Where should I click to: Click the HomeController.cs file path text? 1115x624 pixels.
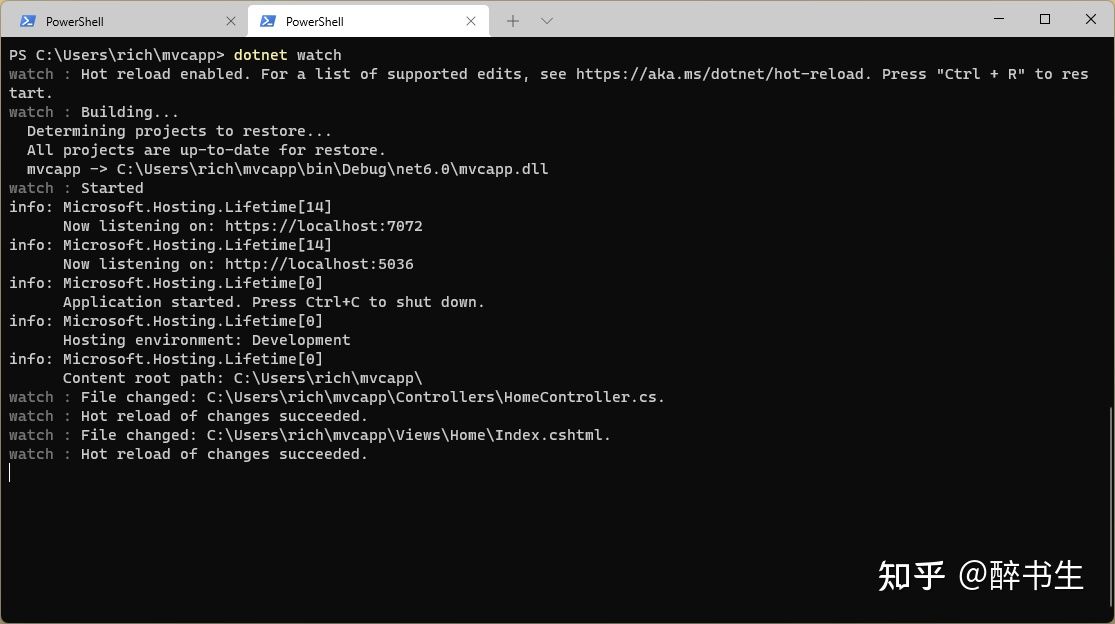435,397
